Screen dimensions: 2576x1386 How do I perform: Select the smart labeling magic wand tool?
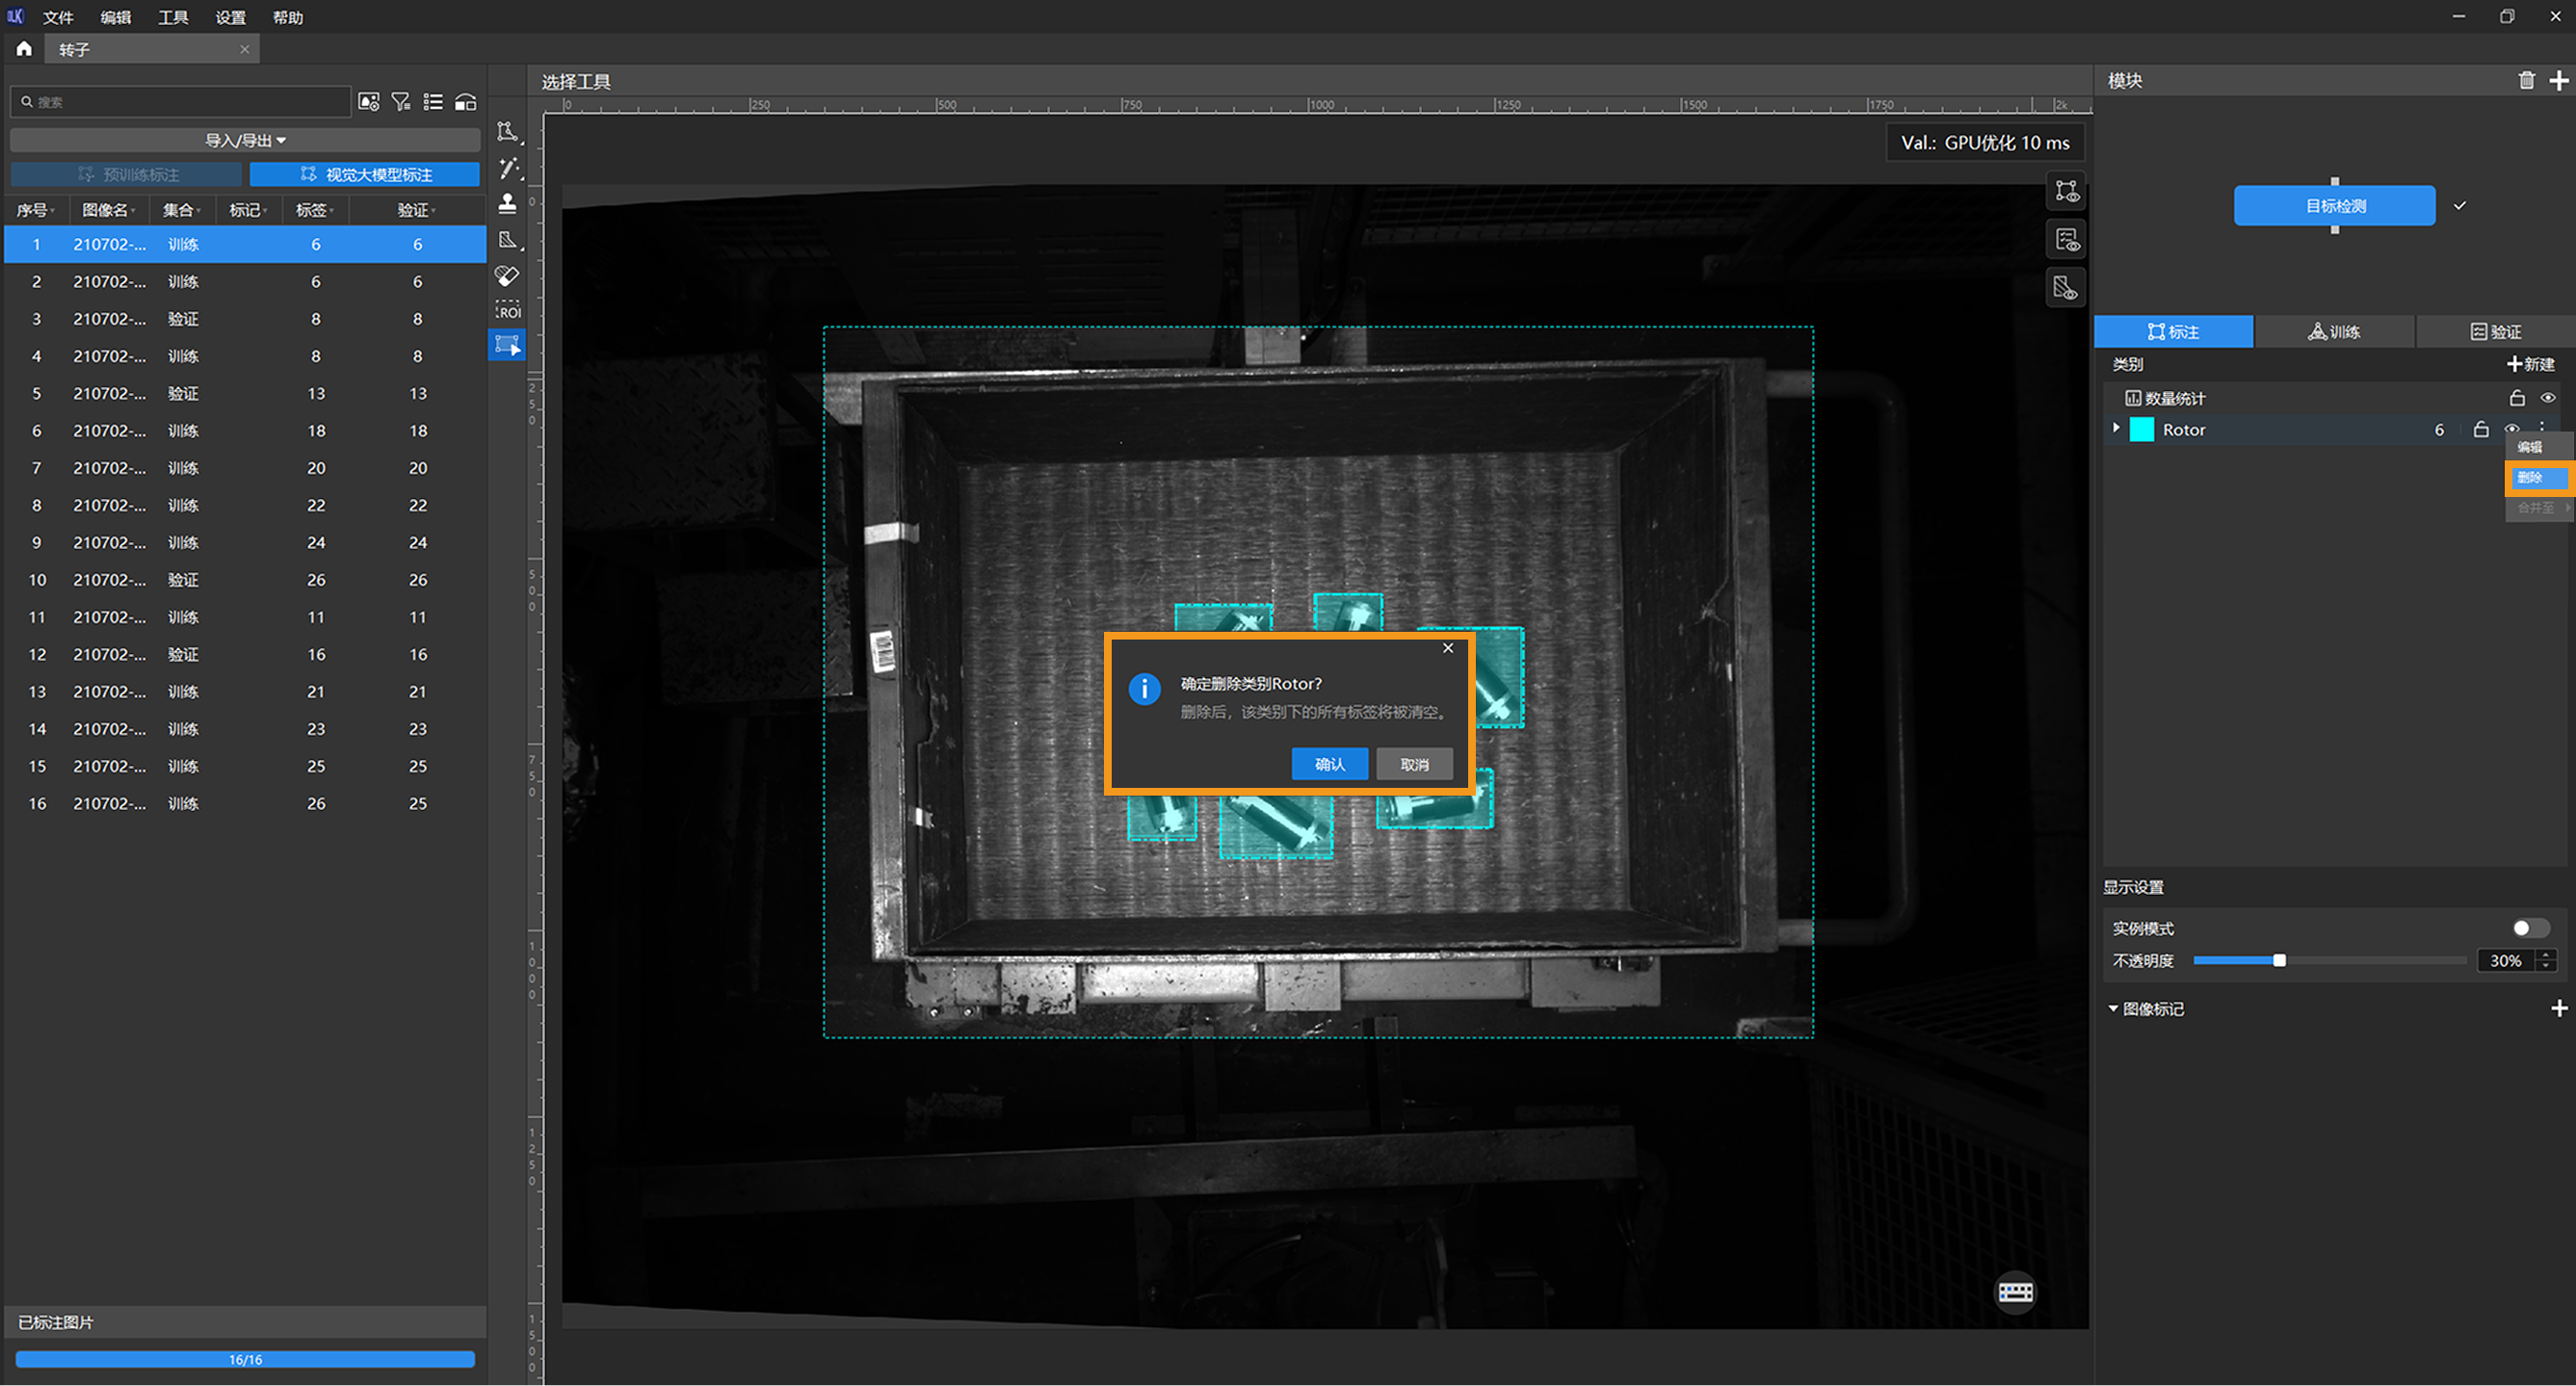(x=509, y=168)
